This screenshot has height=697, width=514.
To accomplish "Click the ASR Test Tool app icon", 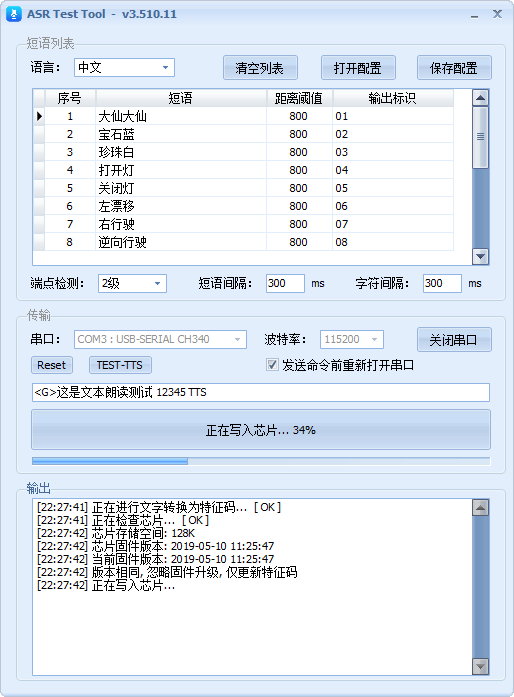I will pos(14,14).
